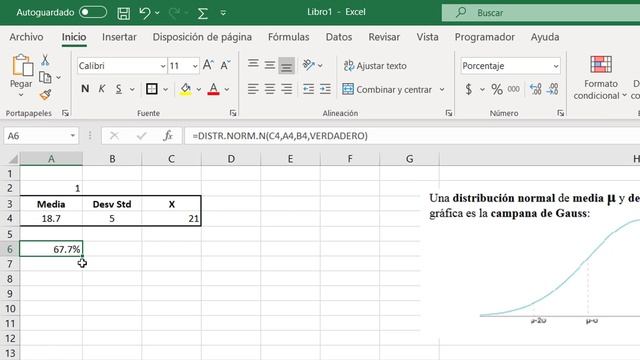The width and height of the screenshot is (640, 360).
Task: Open the Datos ribbon tab
Action: [x=339, y=37]
